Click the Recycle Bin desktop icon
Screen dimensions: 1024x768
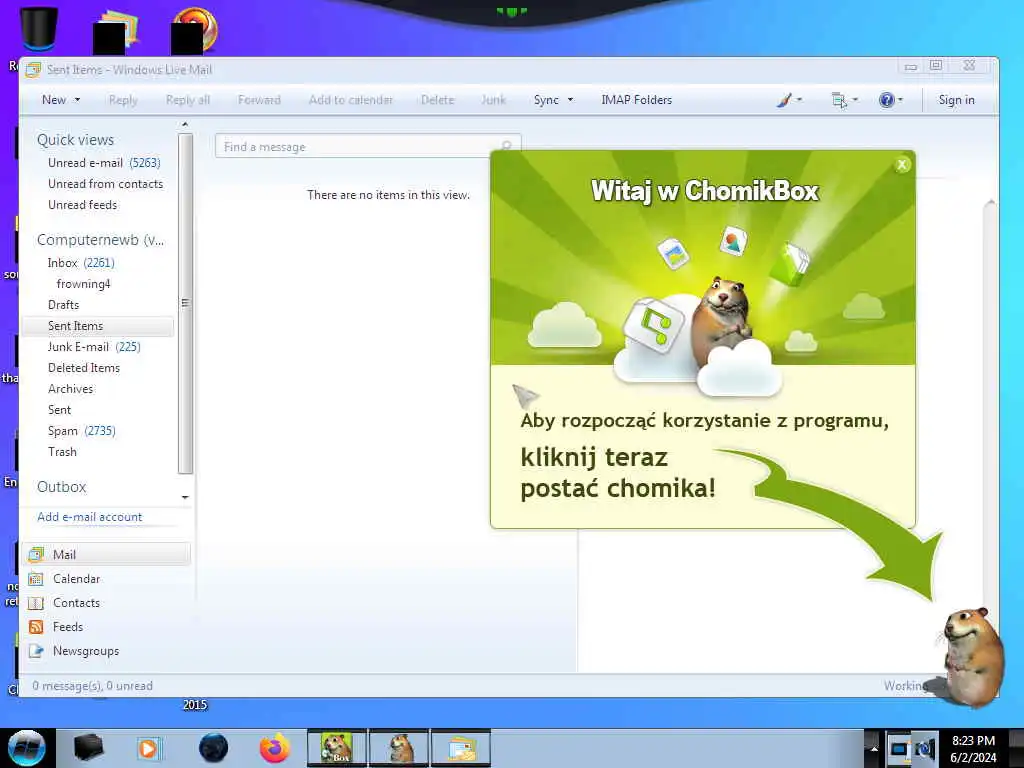coord(39,29)
